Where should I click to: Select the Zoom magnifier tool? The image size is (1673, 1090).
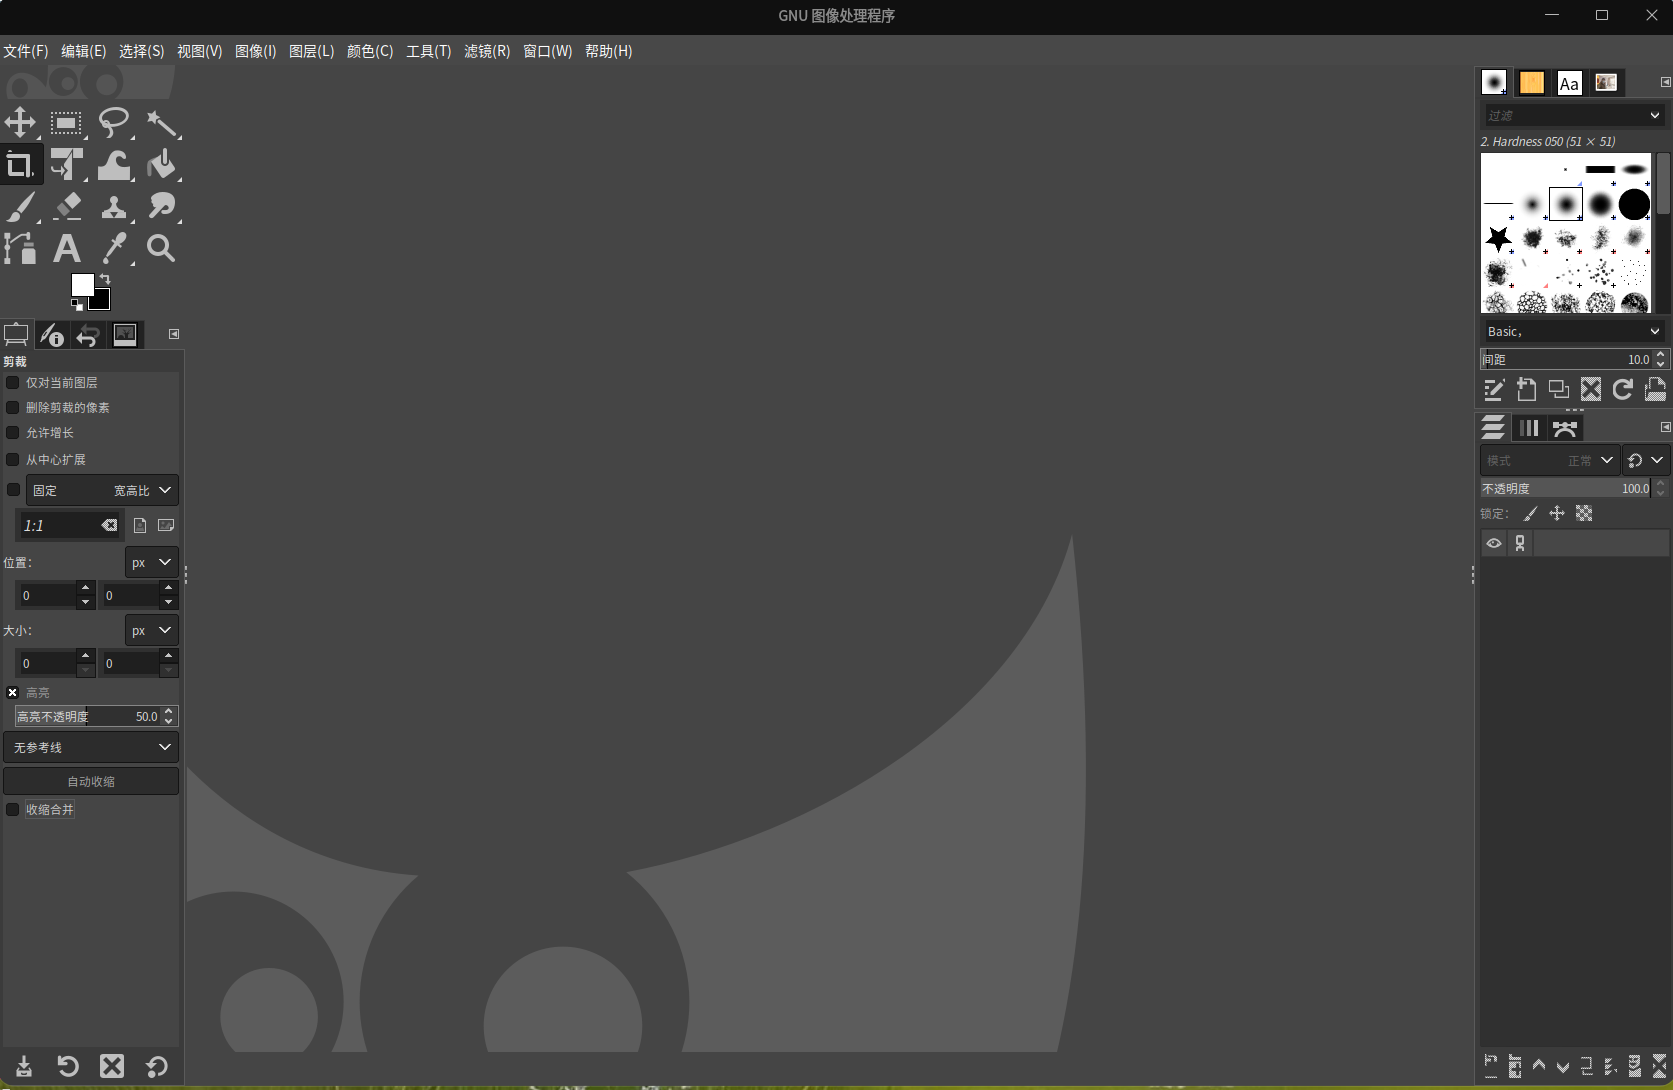[x=161, y=248]
